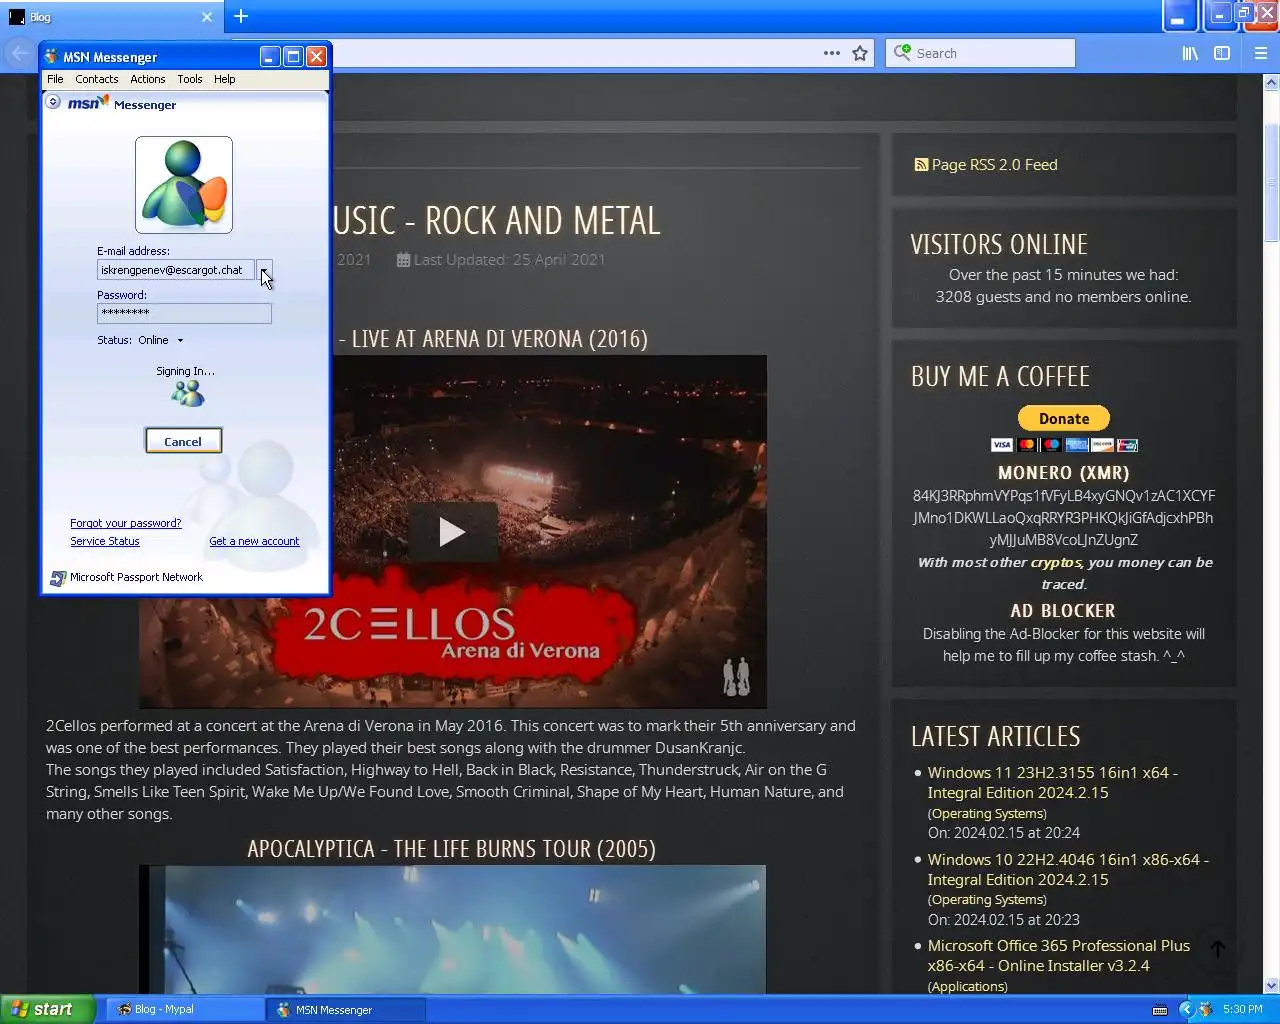This screenshot has width=1280, height=1024.
Task: Click the Last Updated calendar icon
Action: click(x=403, y=260)
